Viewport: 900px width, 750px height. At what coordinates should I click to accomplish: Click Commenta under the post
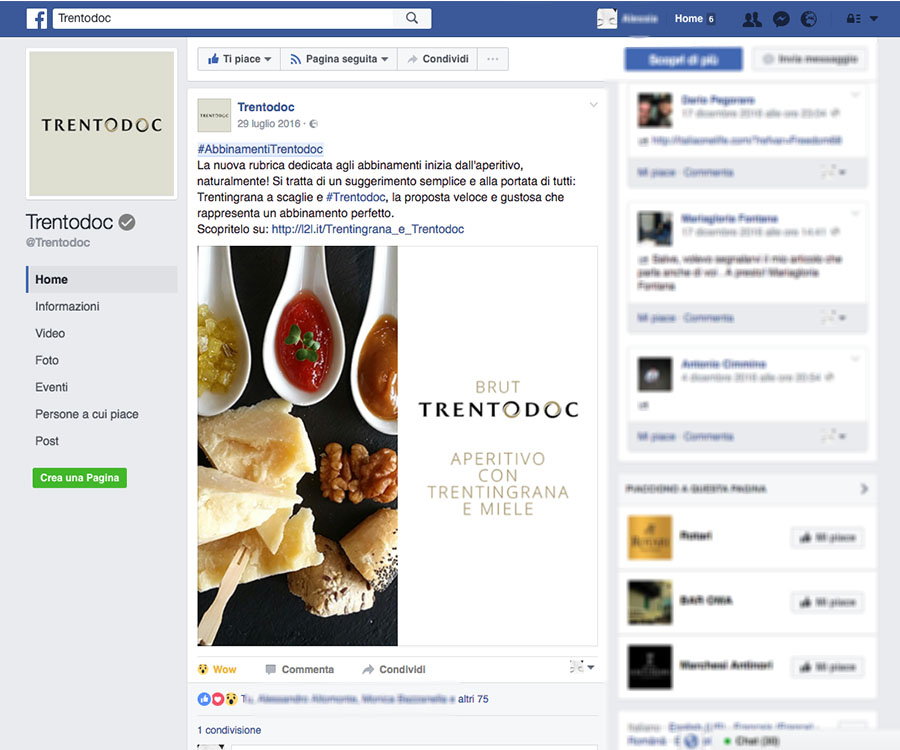click(x=300, y=670)
